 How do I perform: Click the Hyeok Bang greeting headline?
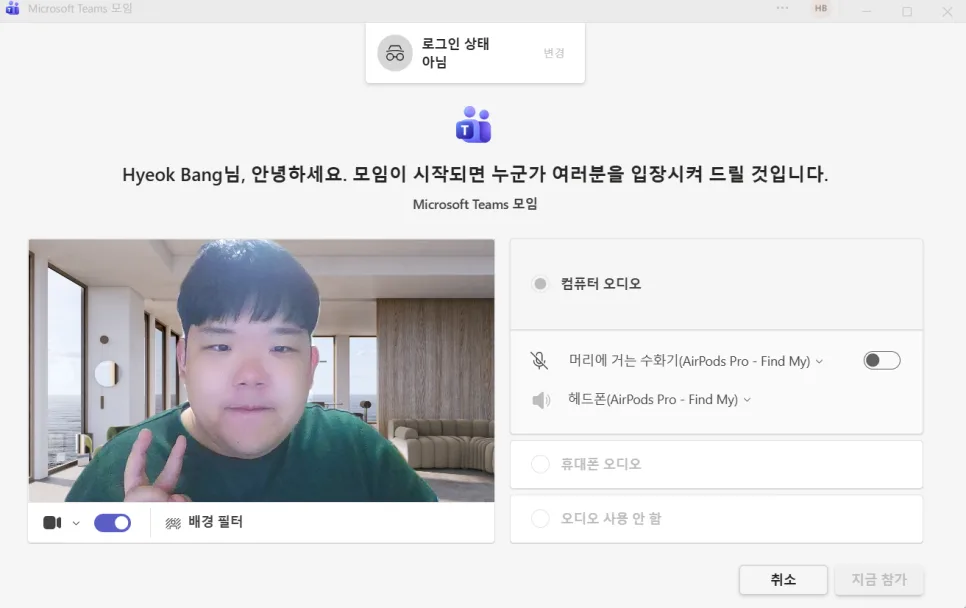pos(475,174)
